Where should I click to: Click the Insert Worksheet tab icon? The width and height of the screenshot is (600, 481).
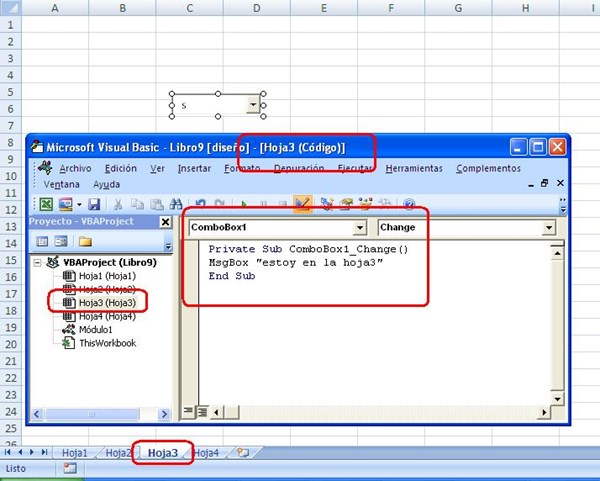tap(243, 453)
